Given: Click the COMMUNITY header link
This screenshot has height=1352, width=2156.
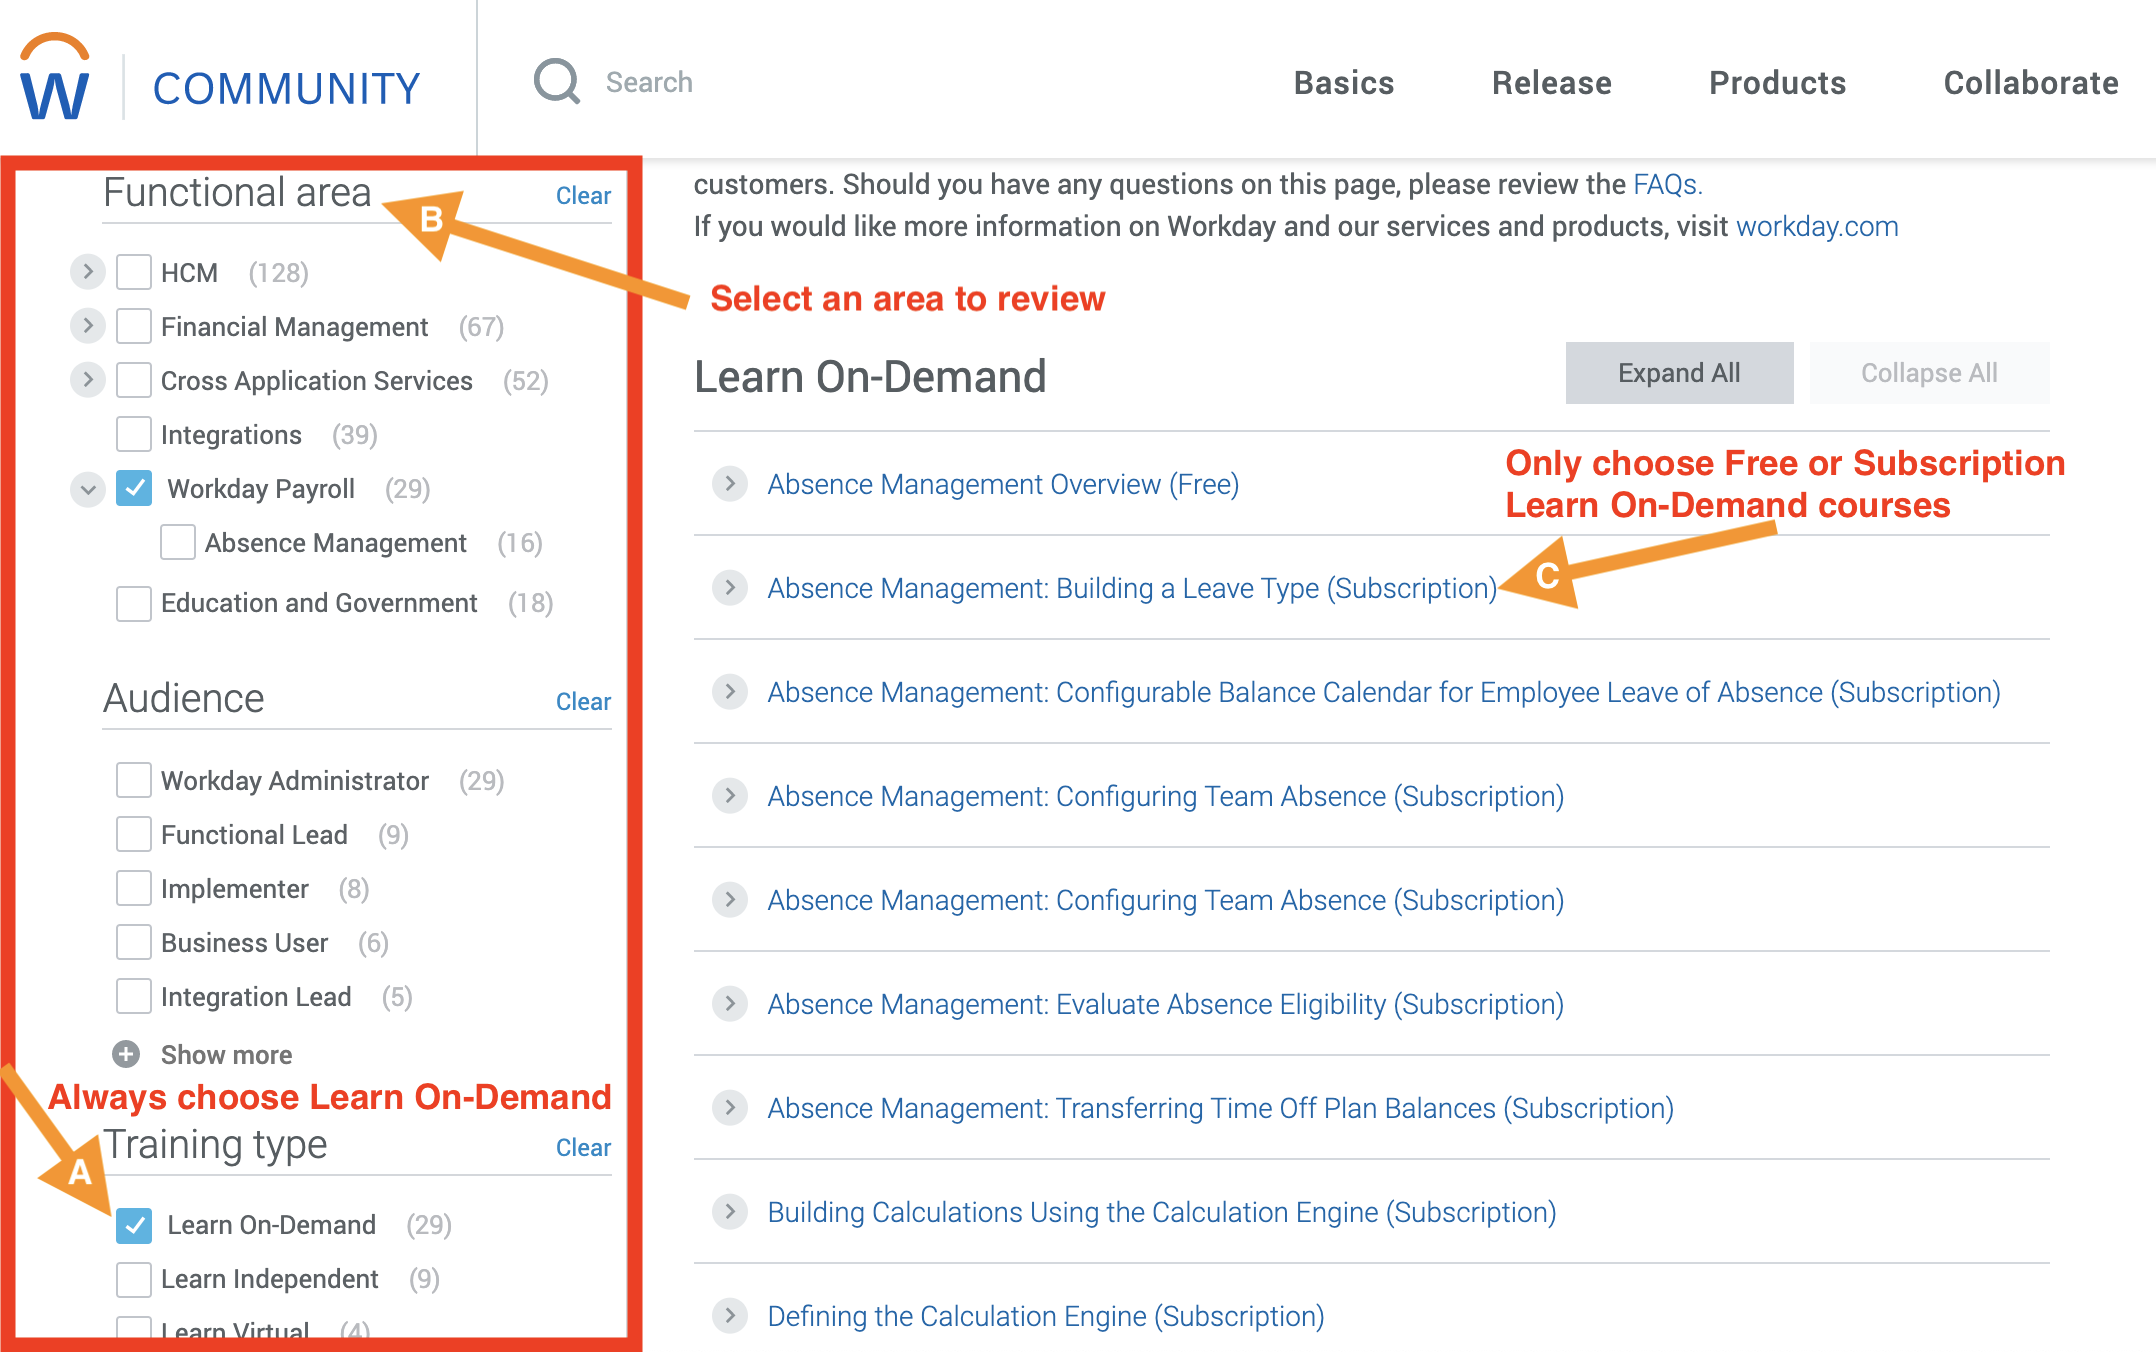Looking at the screenshot, I should 287,88.
